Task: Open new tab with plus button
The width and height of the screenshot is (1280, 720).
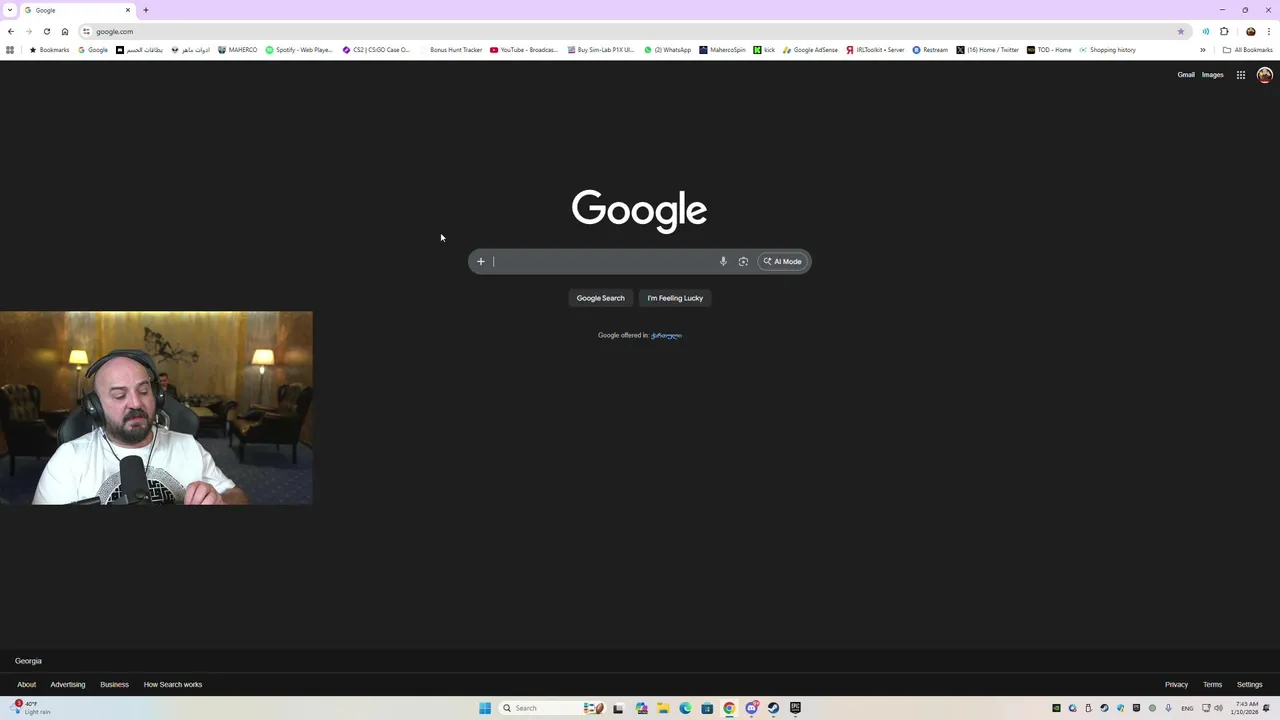Action: (146, 10)
